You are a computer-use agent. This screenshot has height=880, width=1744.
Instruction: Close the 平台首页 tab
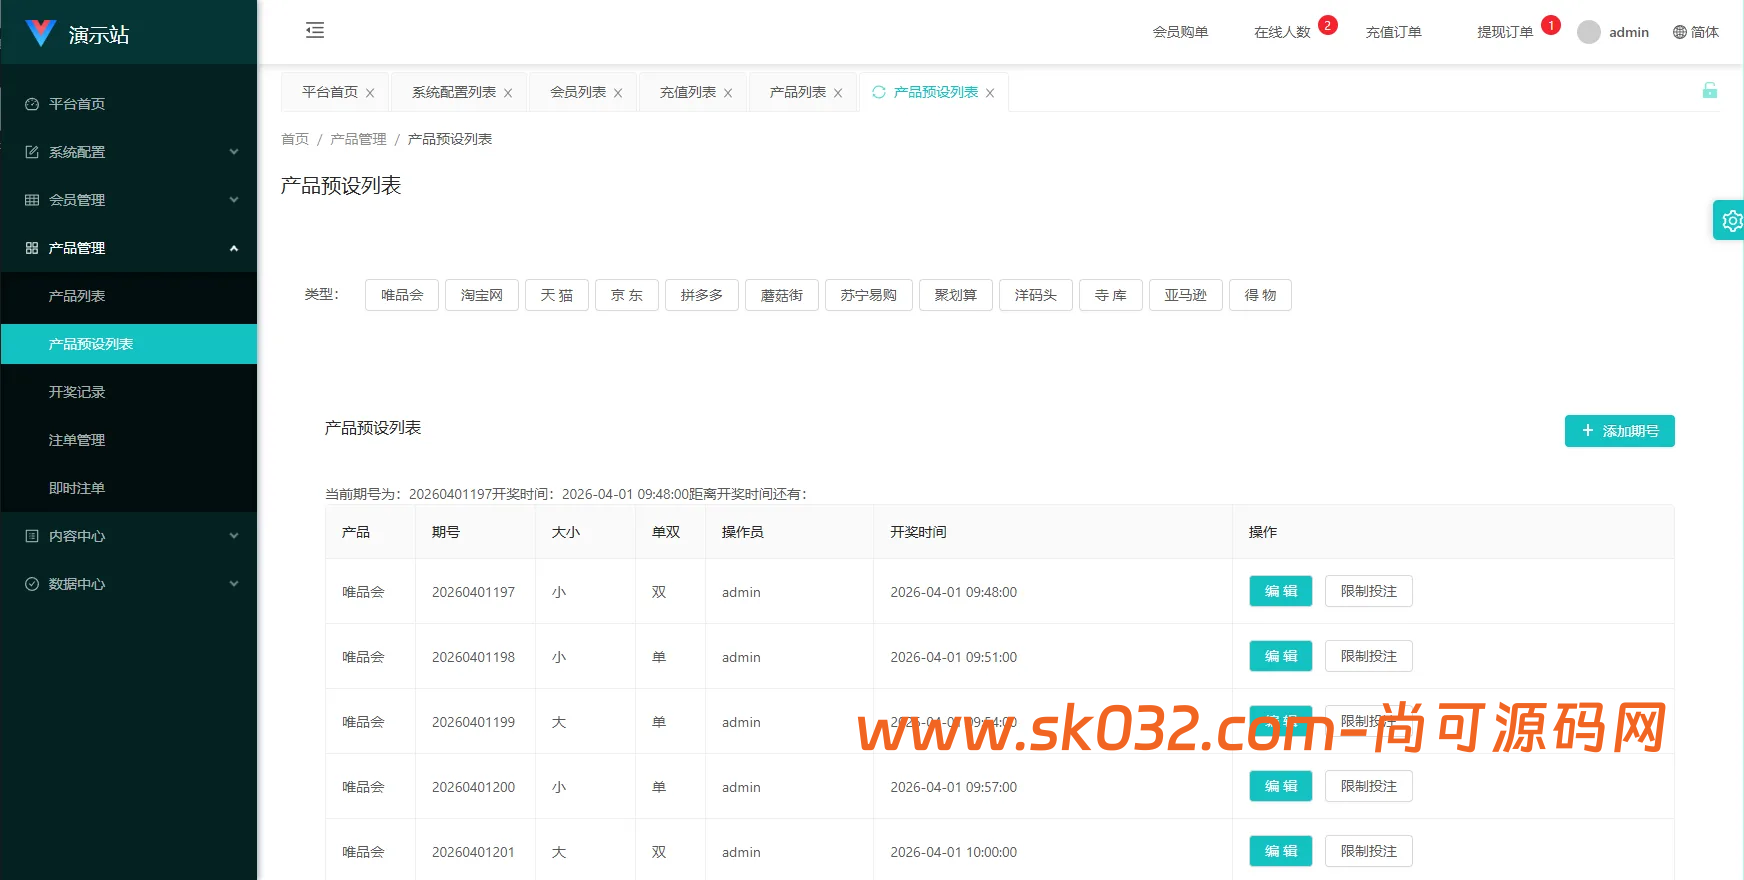370,93
